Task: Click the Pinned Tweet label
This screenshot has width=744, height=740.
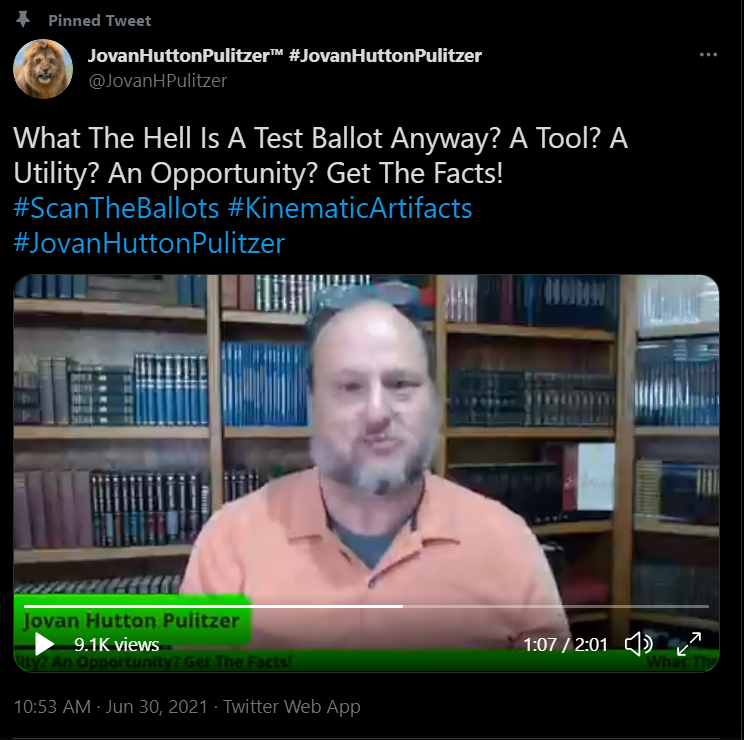Action: [x=100, y=20]
